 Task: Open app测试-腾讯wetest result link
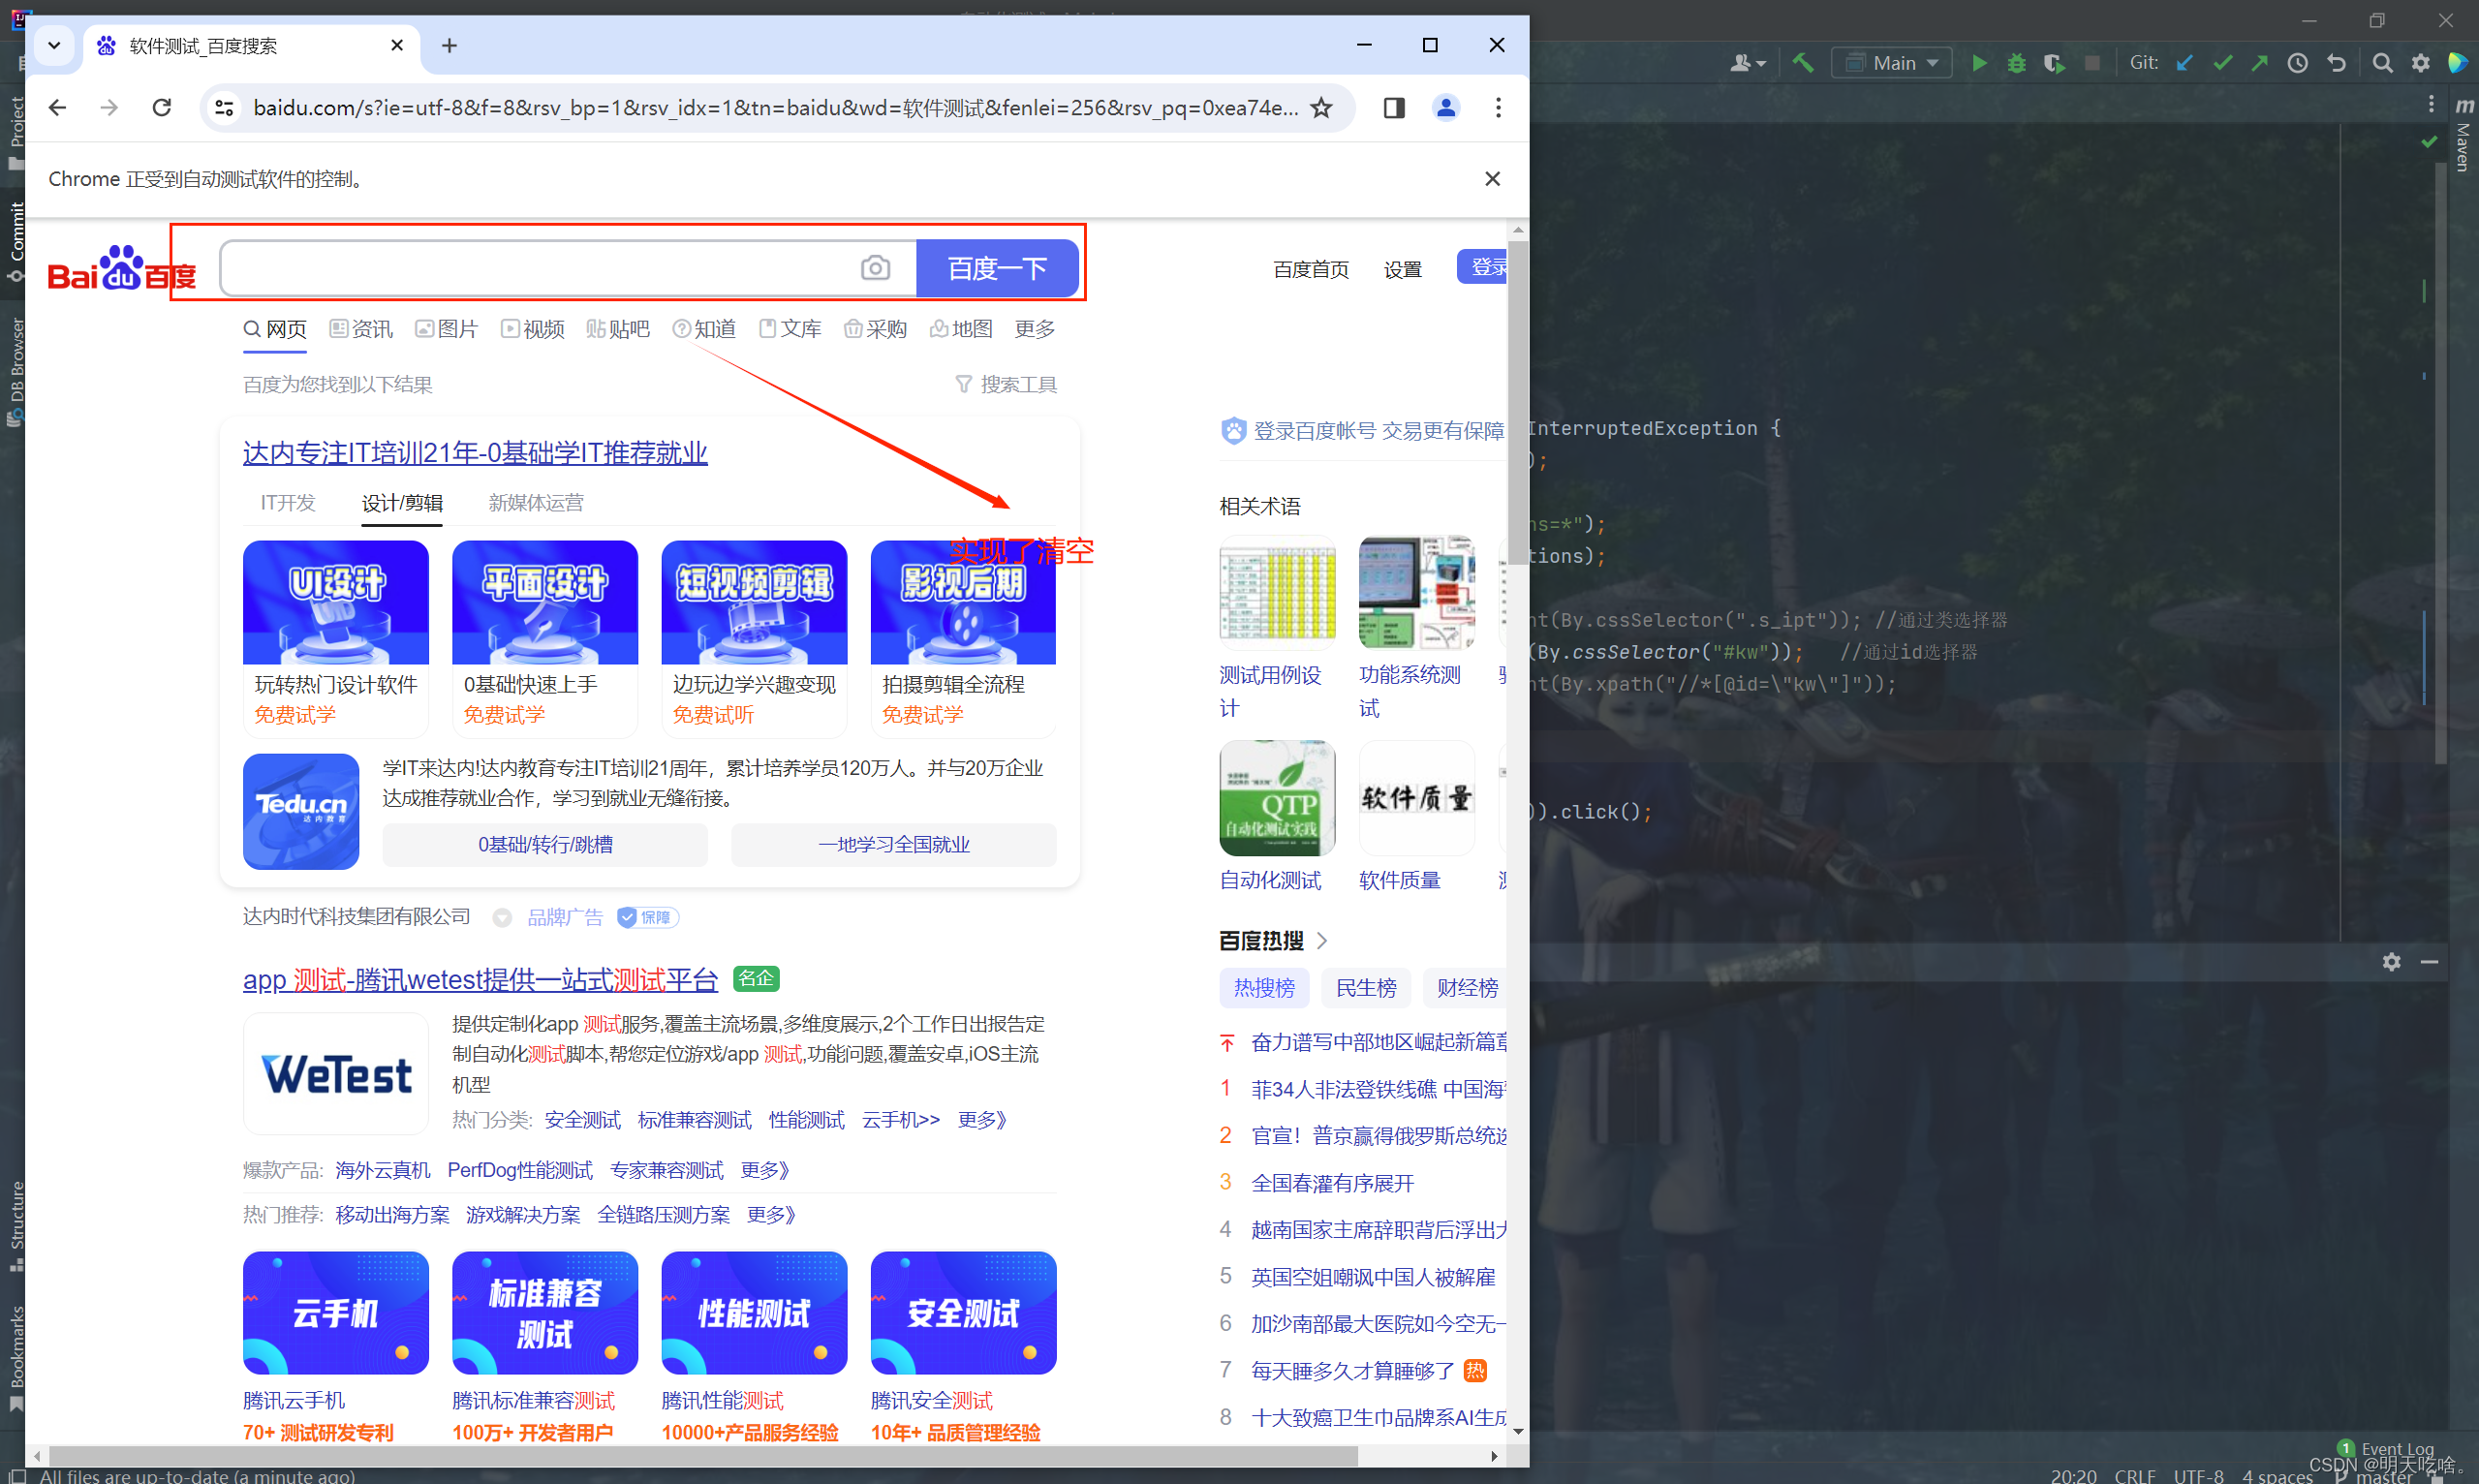point(480,979)
